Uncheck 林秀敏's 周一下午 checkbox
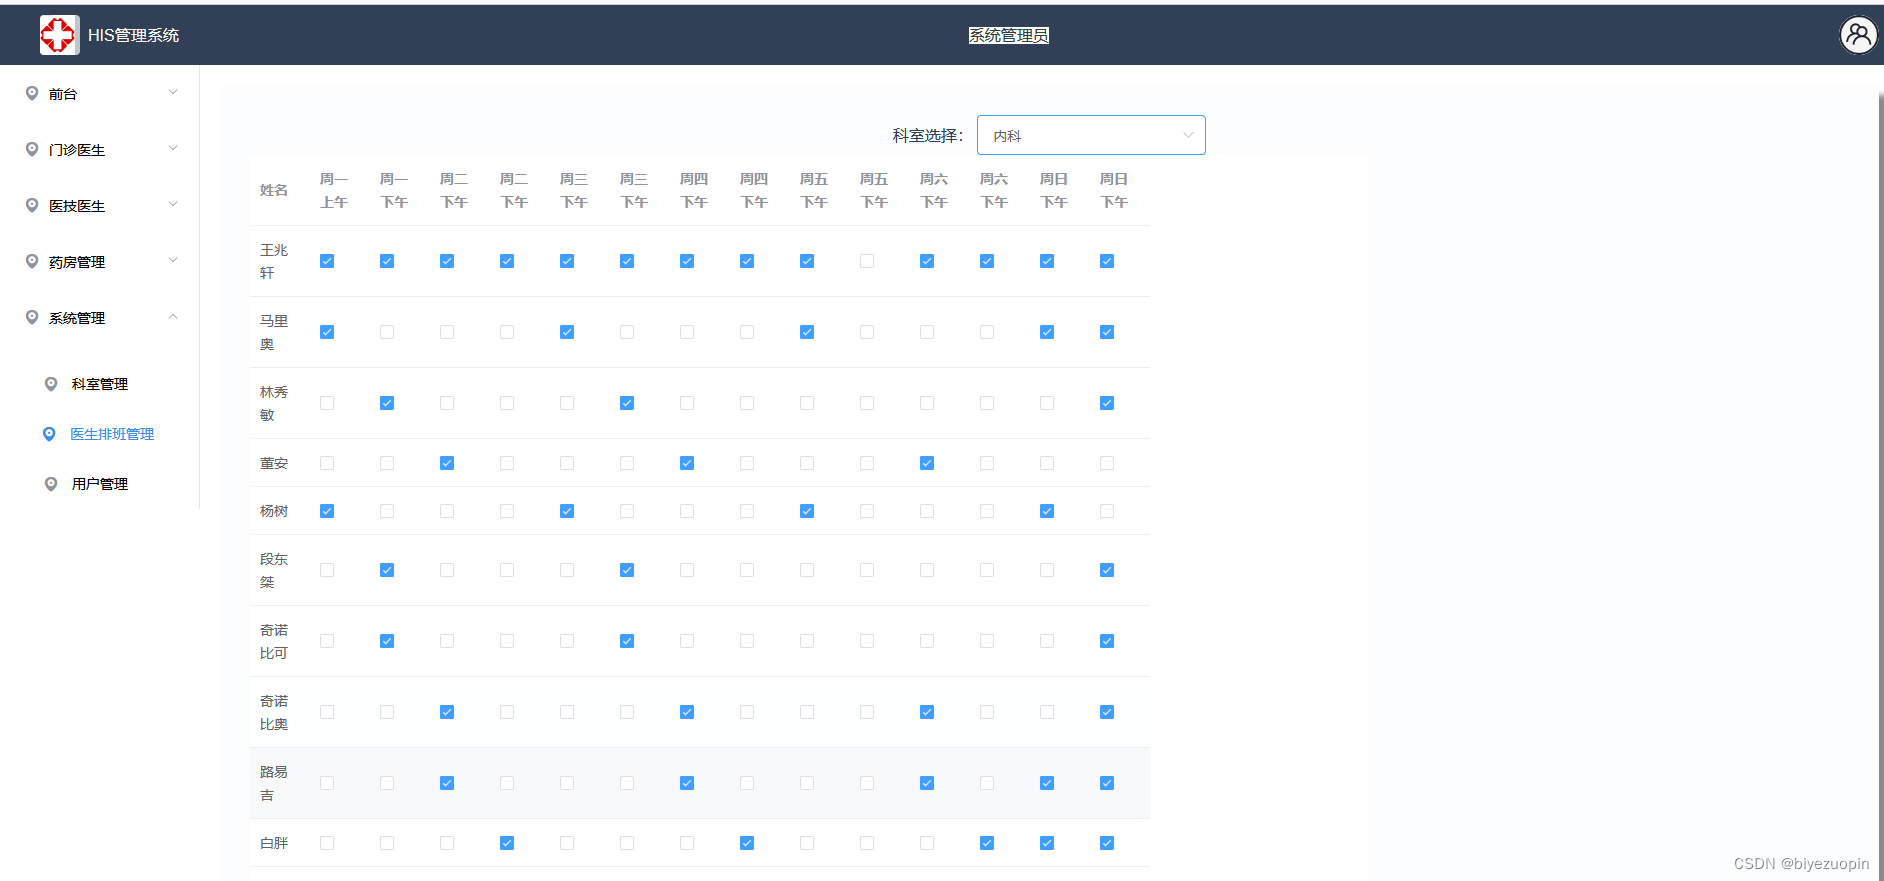This screenshot has width=1884, height=881. coord(387,403)
